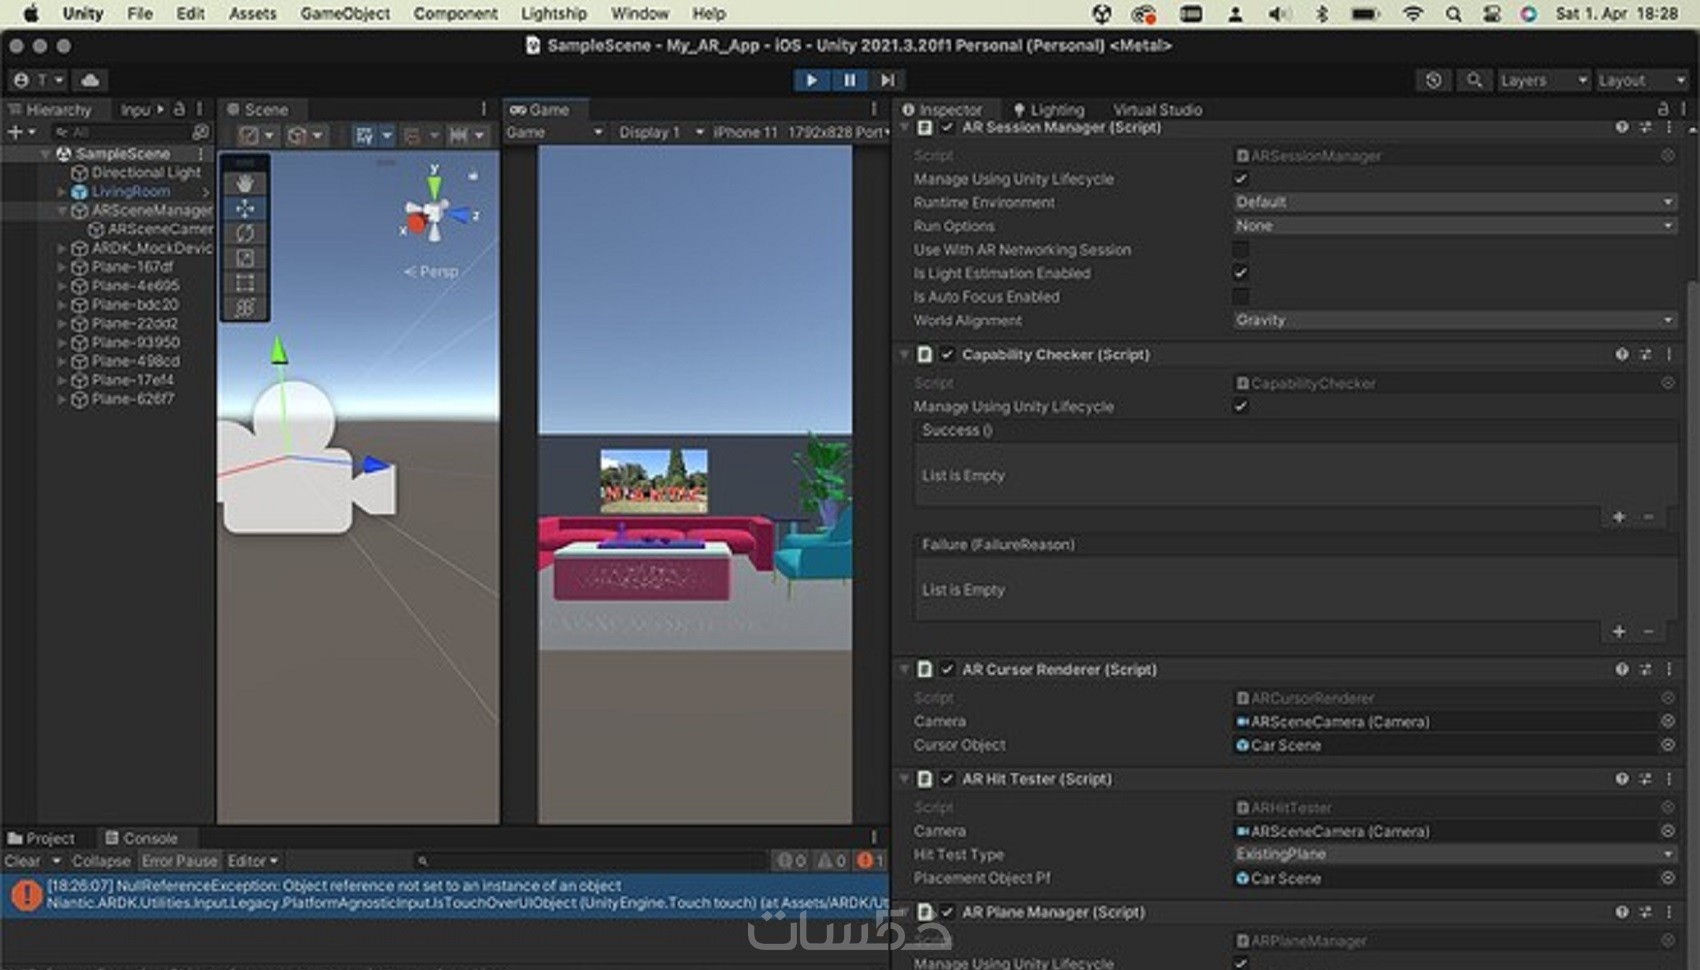Toggle Collapse in the Console
The height and width of the screenshot is (970, 1700).
[101, 861]
